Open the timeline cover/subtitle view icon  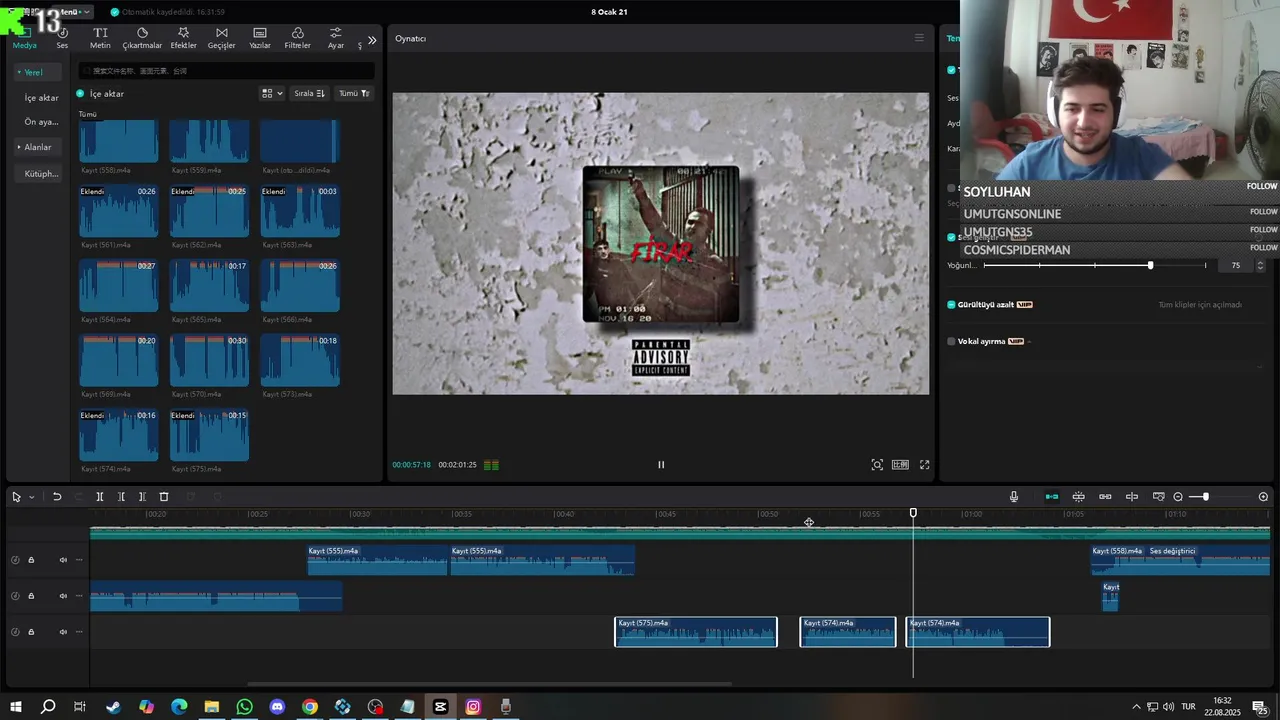pos(1159,497)
